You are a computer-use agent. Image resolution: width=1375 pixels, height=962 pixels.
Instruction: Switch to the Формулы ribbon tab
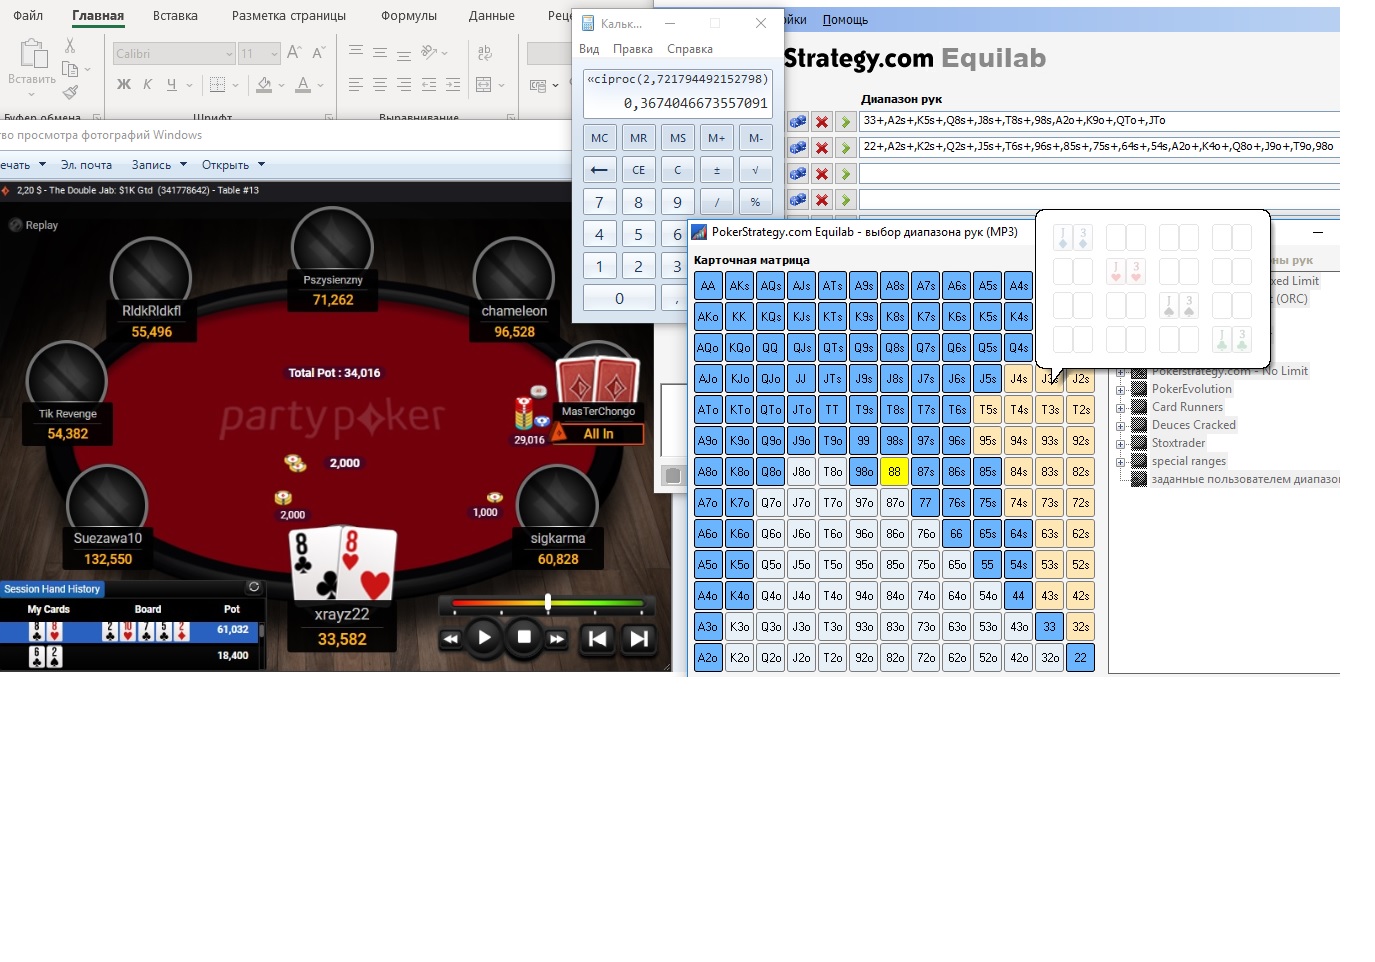point(409,15)
